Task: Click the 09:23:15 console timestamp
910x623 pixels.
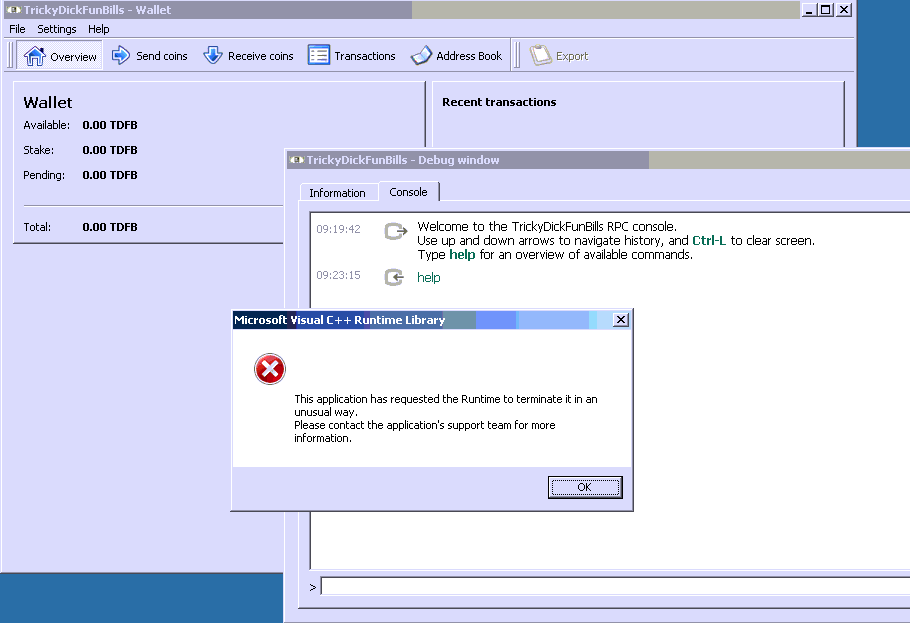Action: 338,275
